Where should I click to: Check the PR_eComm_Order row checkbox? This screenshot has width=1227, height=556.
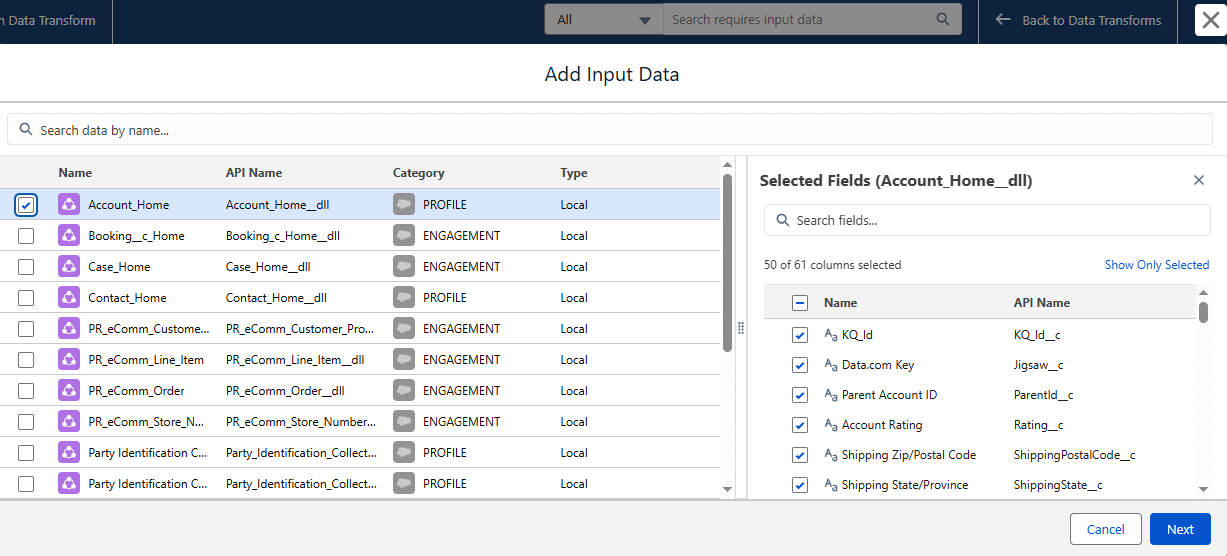pyautogui.click(x=26, y=391)
